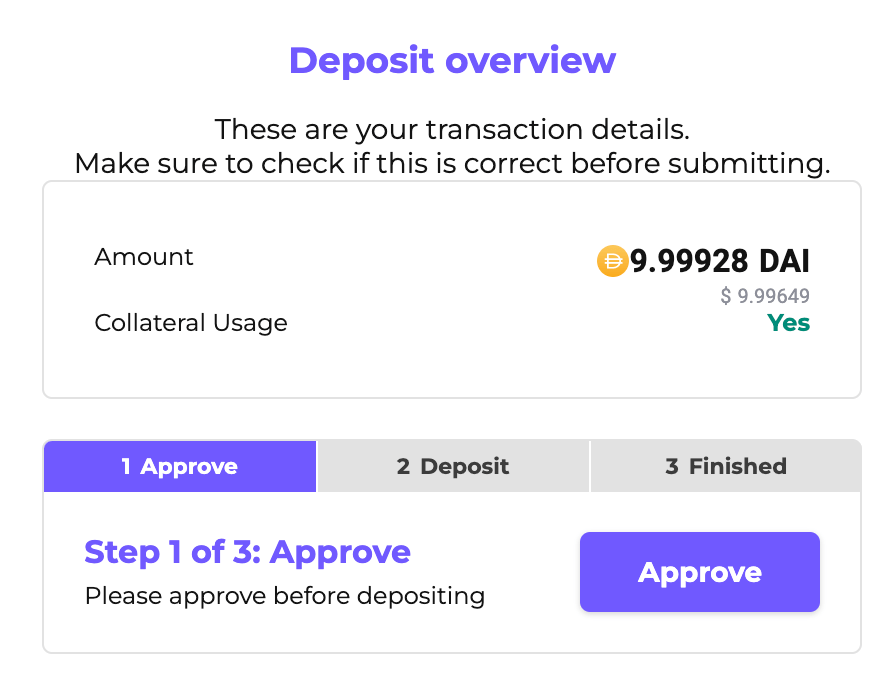This screenshot has height=692, width=894.
Task: Open the 3 Finished step tab
Action: [726, 466]
